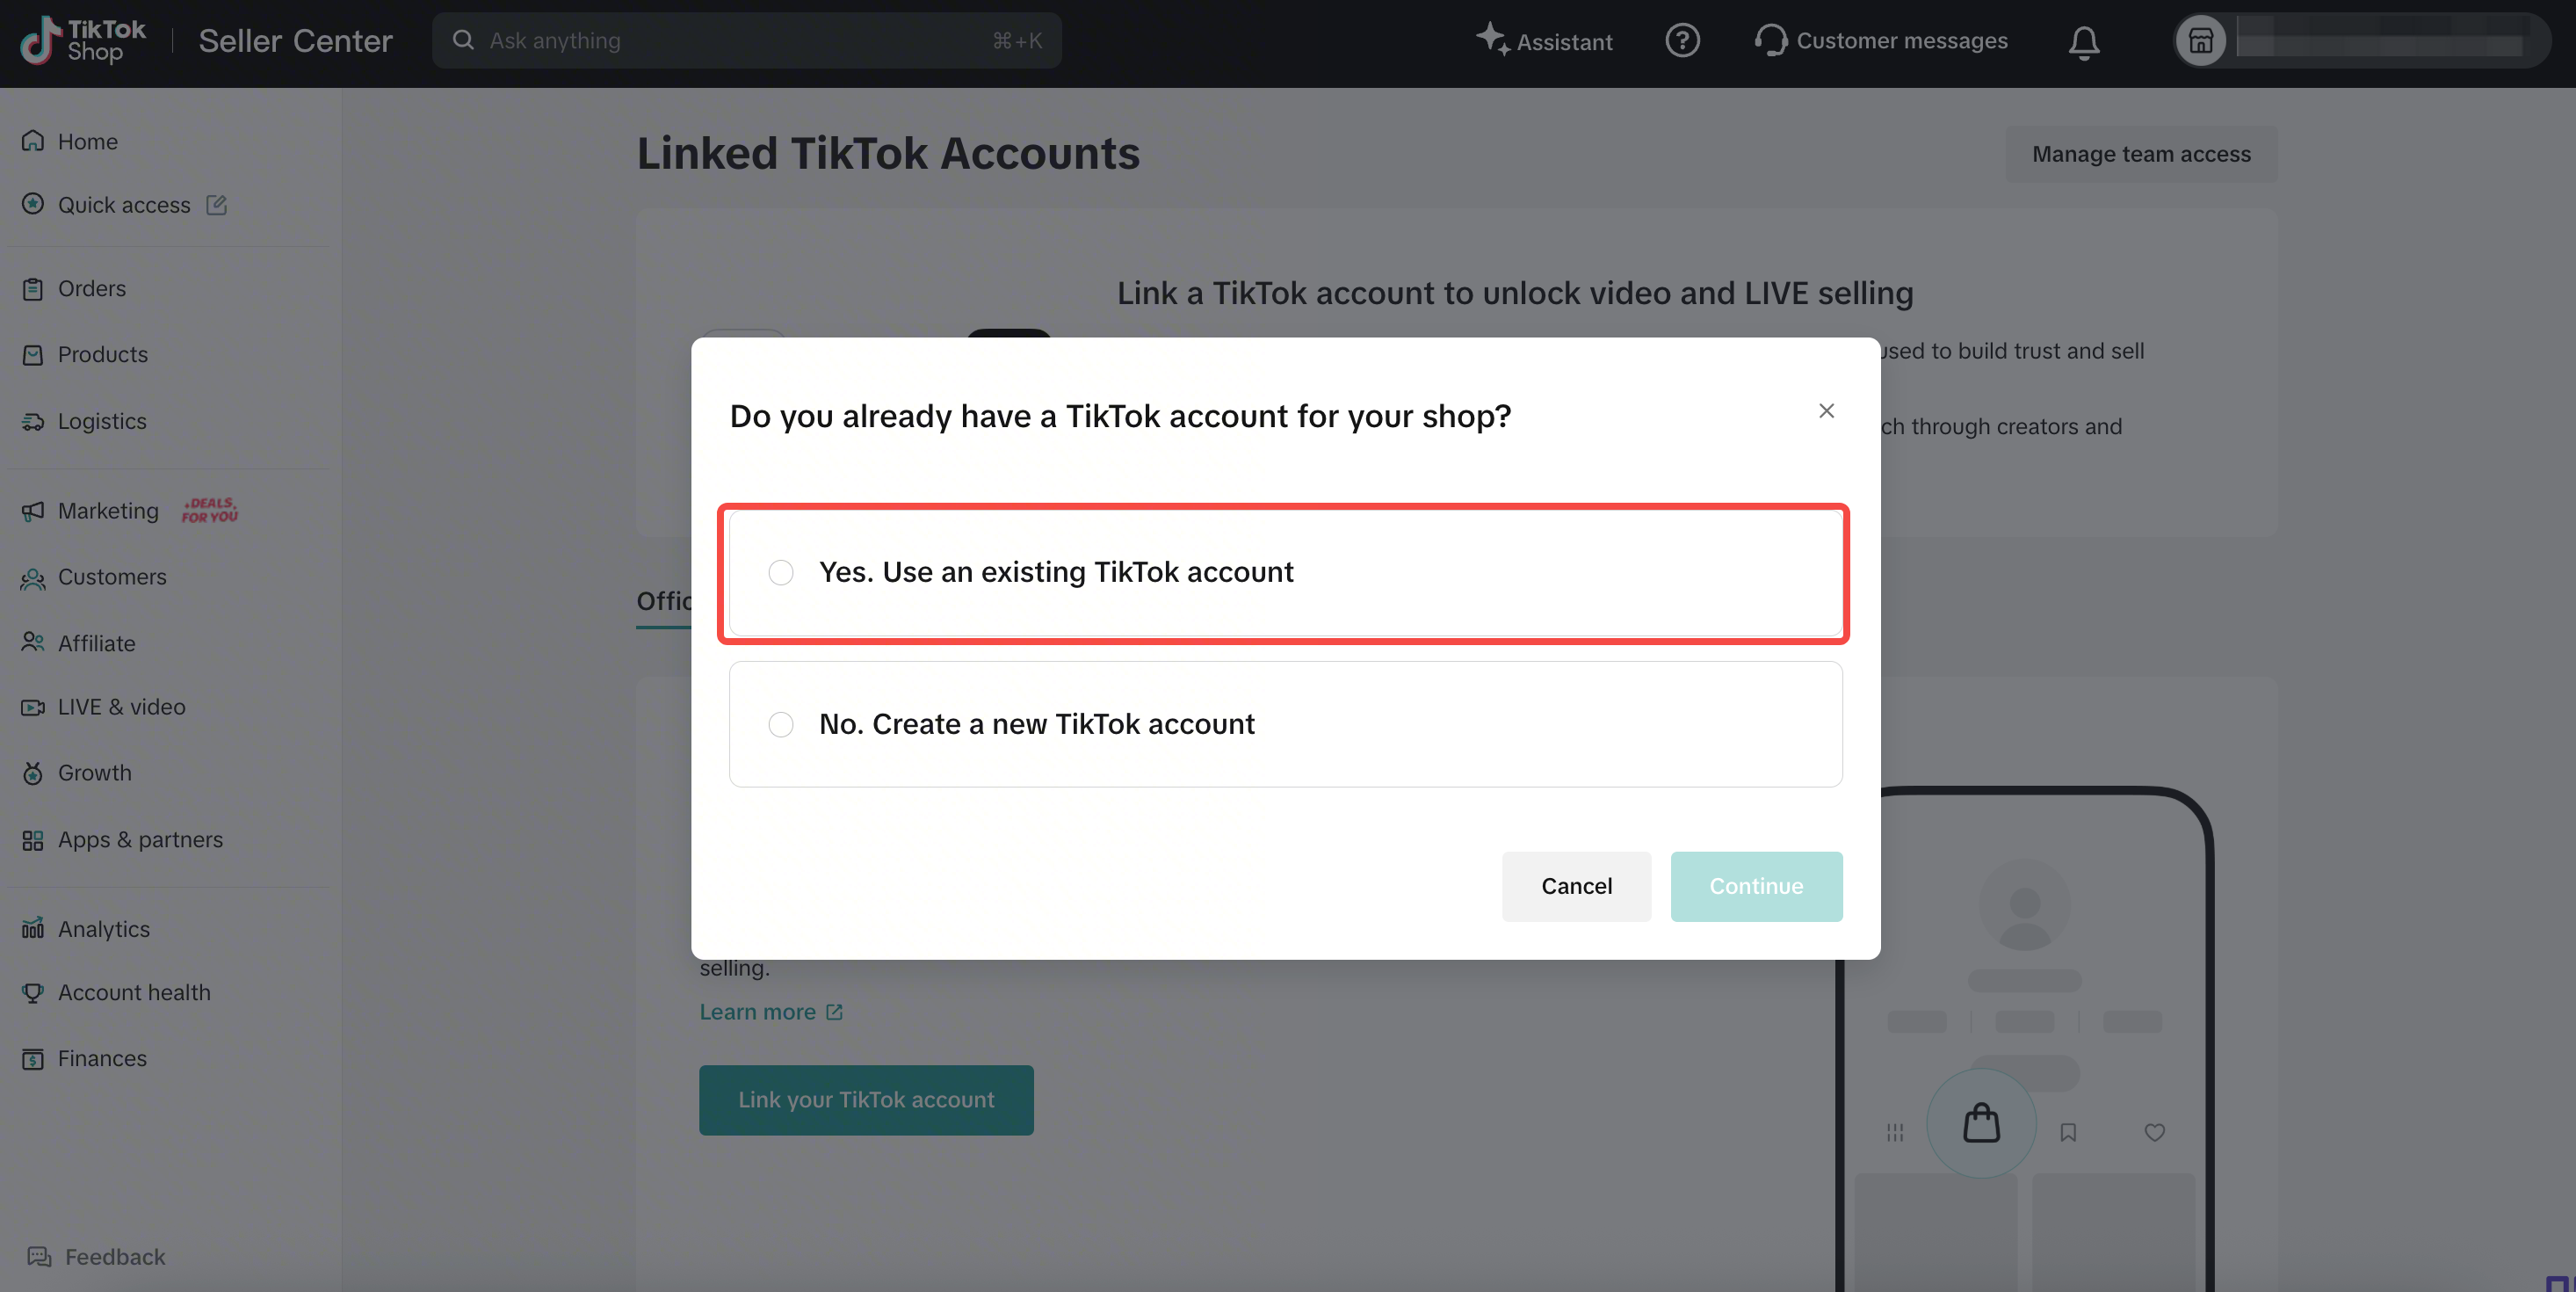Click the shop profile avatar icon

click(2201, 40)
